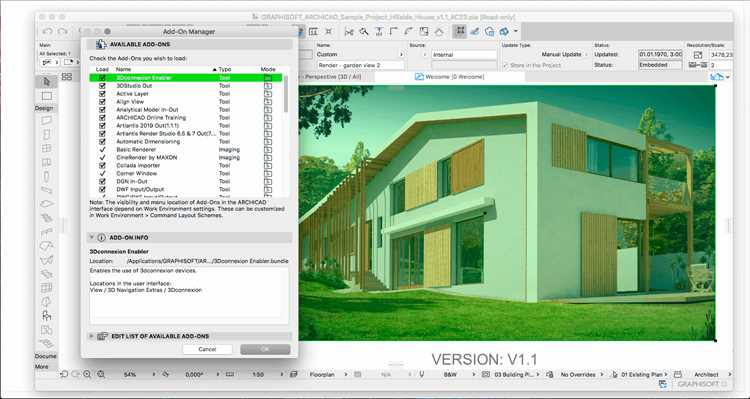Open the 1:50 scale dropdown
Screen dimensions: 750x399
tap(283, 375)
